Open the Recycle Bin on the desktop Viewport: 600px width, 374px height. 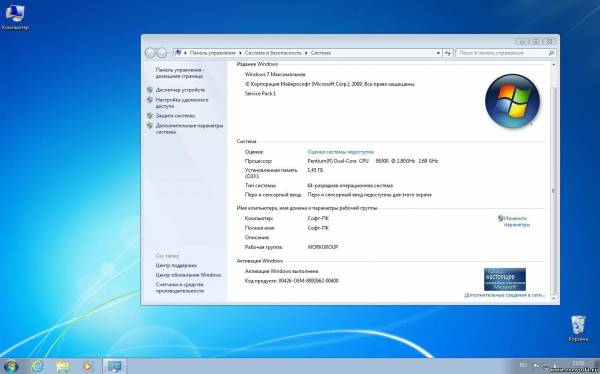click(x=578, y=328)
